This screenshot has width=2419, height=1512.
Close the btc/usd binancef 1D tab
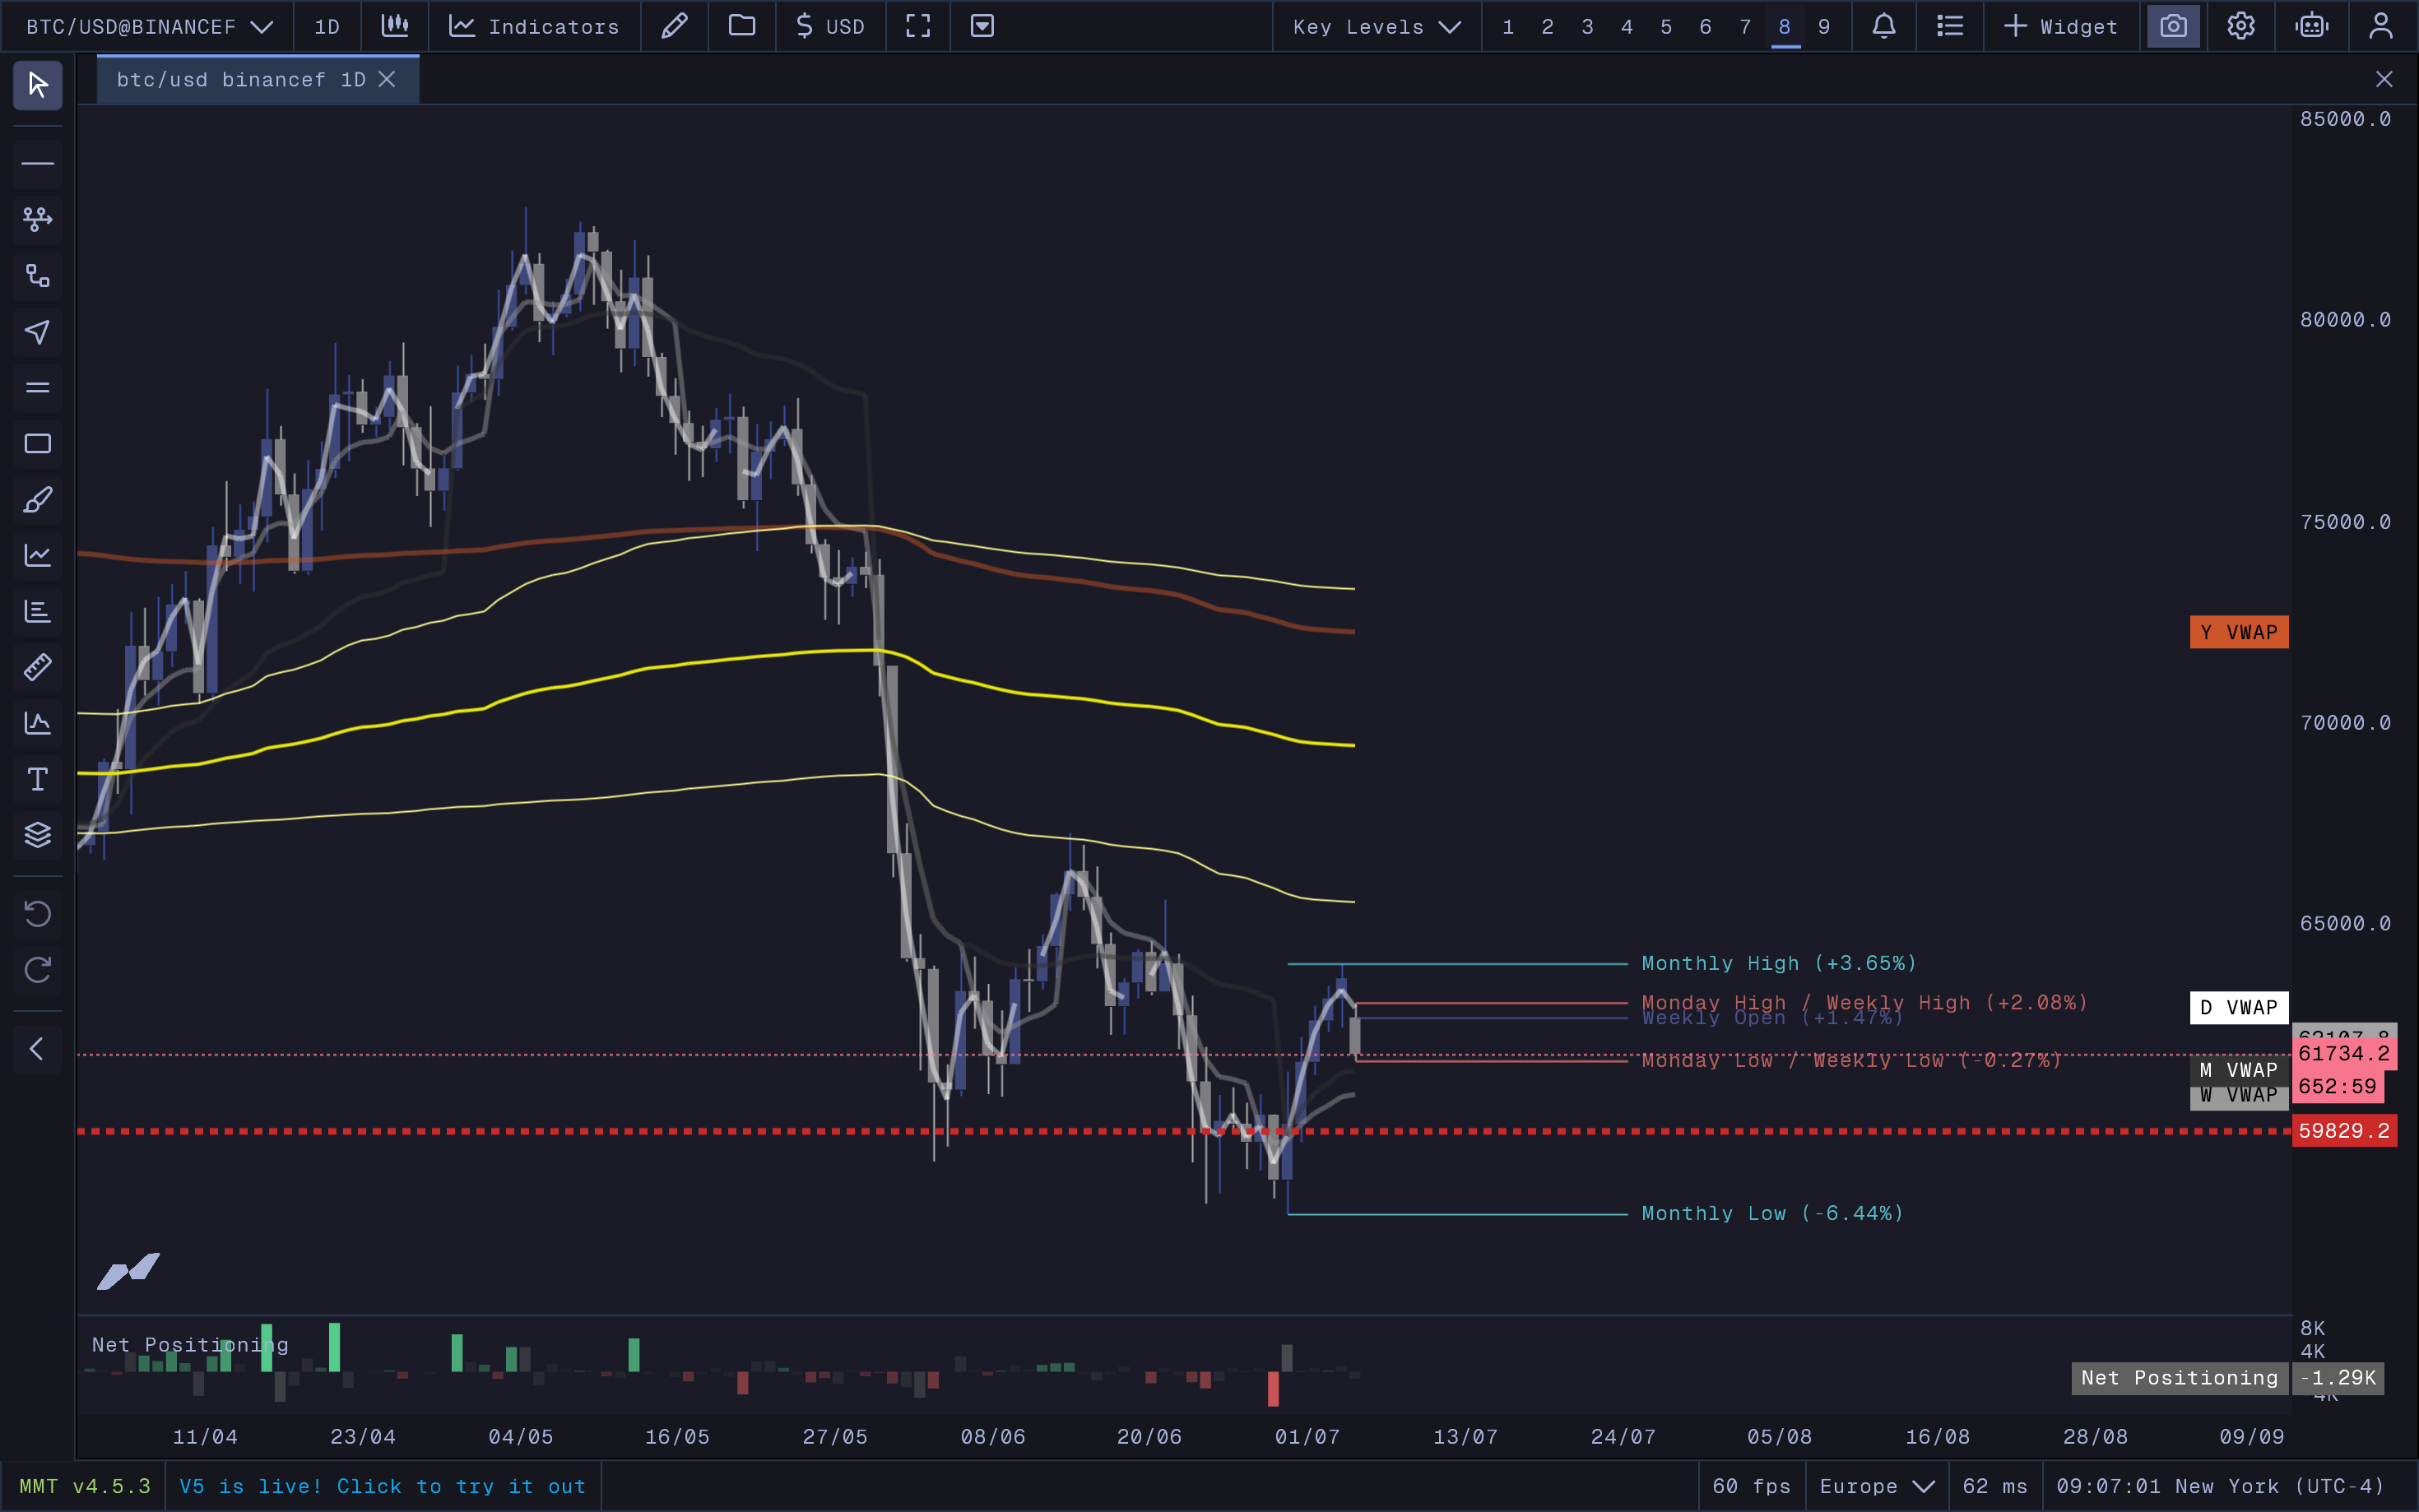point(387,79)
